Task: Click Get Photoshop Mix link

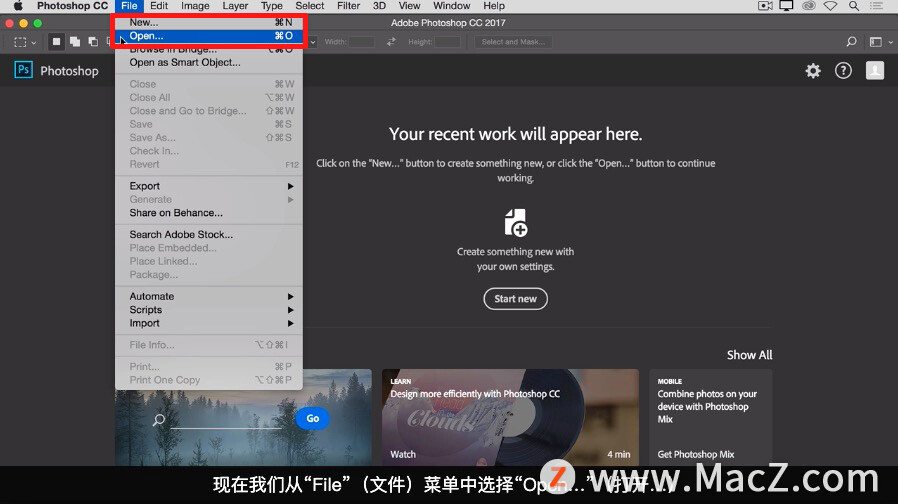Action: [x=695, y=454]
